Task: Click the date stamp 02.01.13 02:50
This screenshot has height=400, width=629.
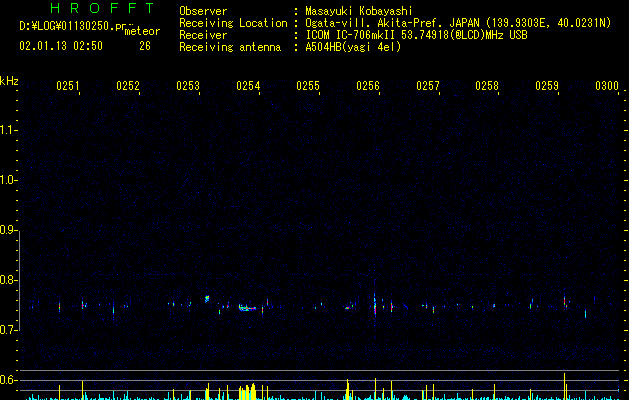Action: coord(61,46)
